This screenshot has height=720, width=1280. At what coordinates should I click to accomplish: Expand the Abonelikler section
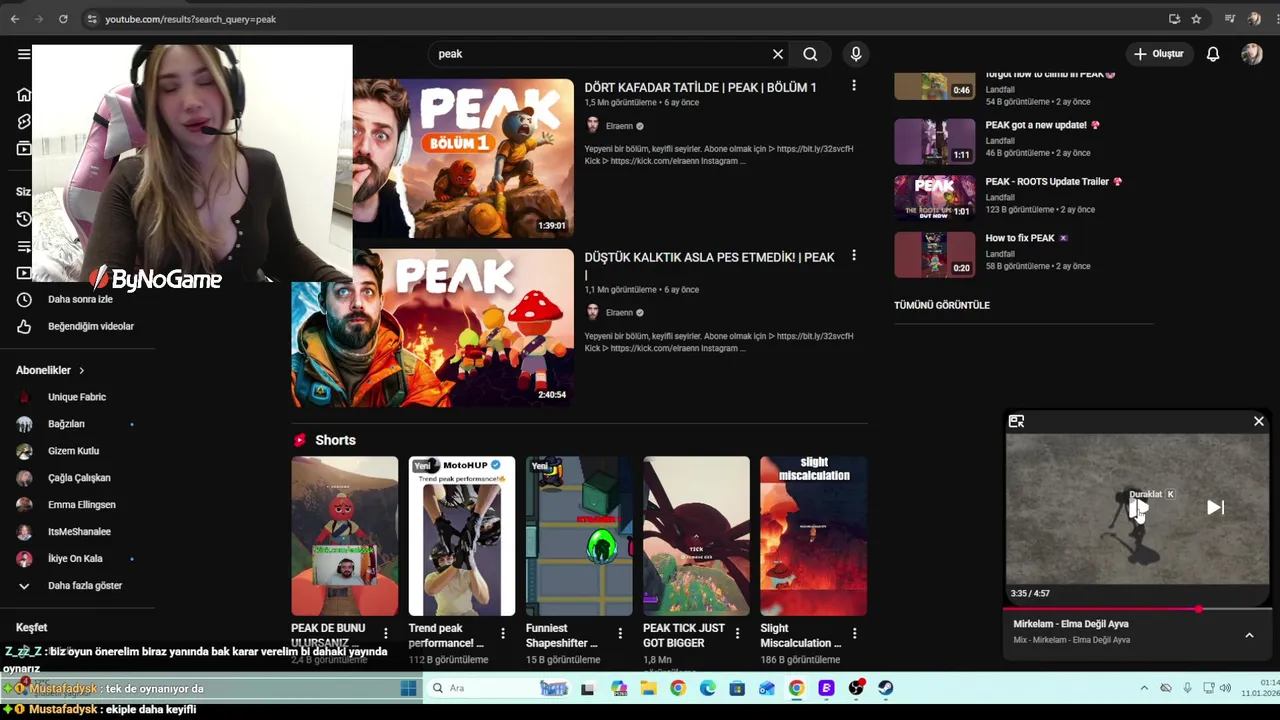click(x=50, y=370)
